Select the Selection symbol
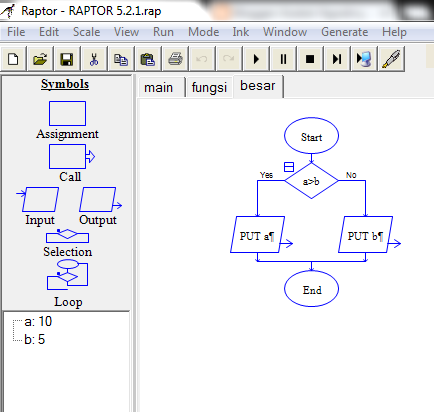This screenshot has width=434, height=412. (67, 236)
